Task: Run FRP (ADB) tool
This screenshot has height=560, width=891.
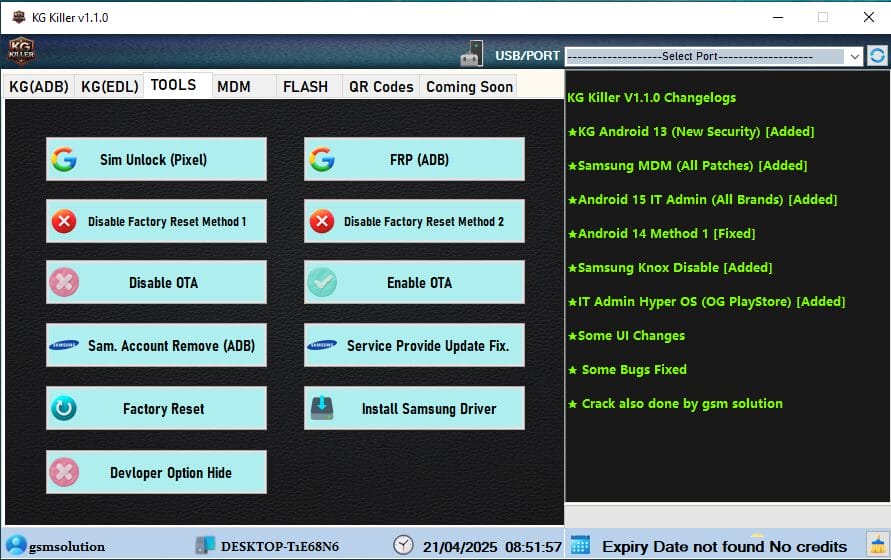Action: tap(414, 159)
